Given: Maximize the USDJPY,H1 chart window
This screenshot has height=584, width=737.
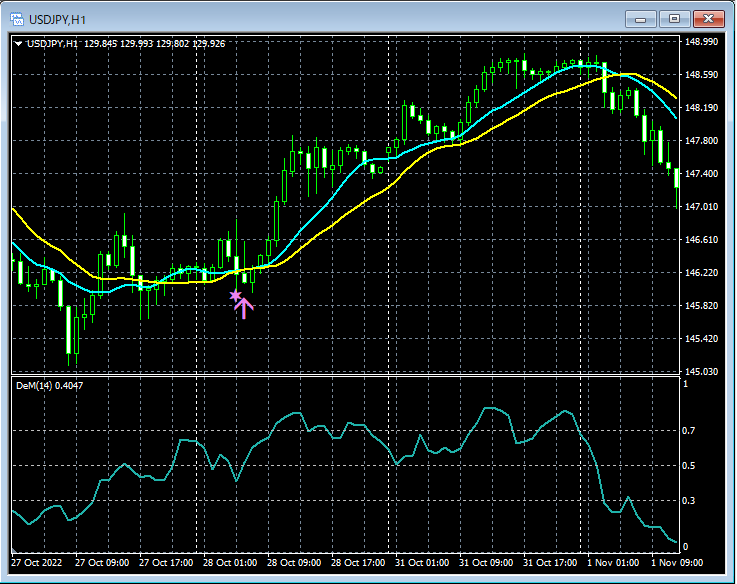Looking at the screenshot, I should coord(674,19).
